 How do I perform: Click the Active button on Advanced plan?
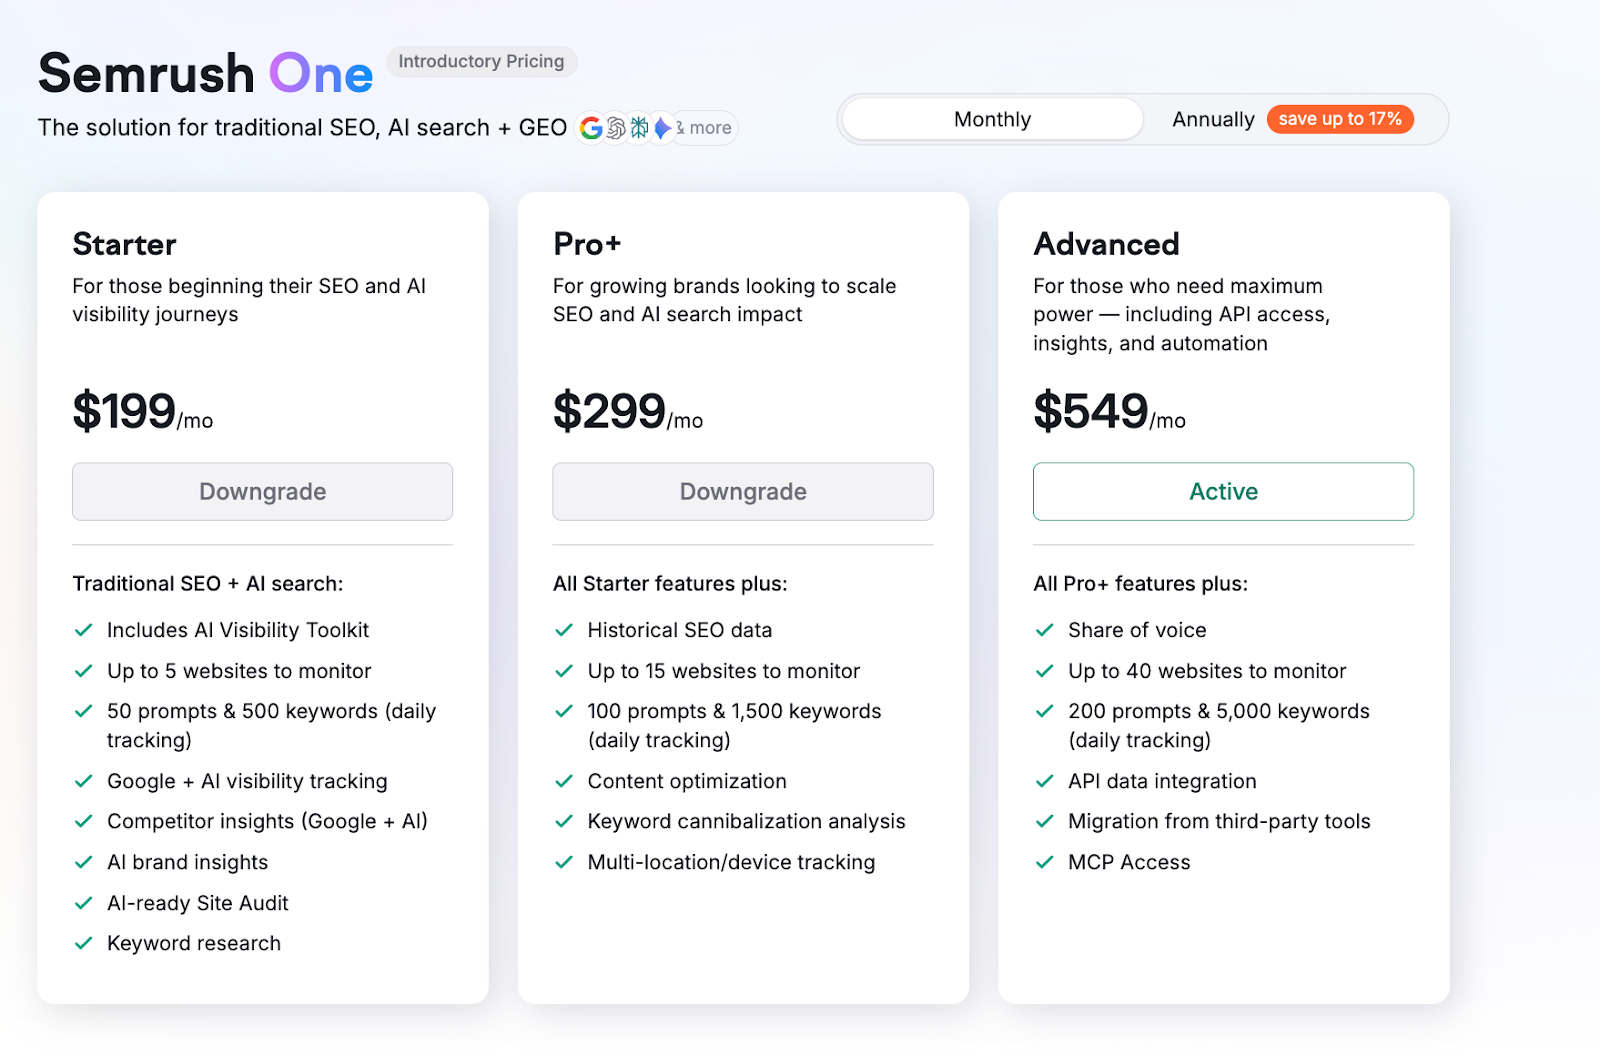1223,491
